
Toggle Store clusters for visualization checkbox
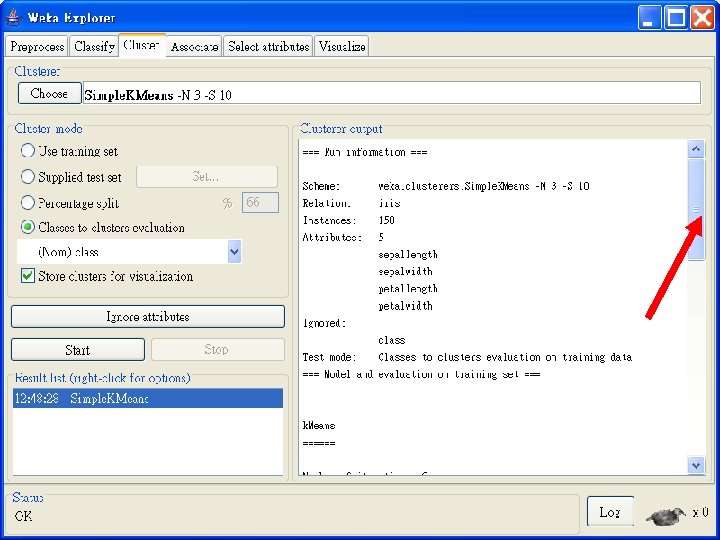[x=28, y=276]
